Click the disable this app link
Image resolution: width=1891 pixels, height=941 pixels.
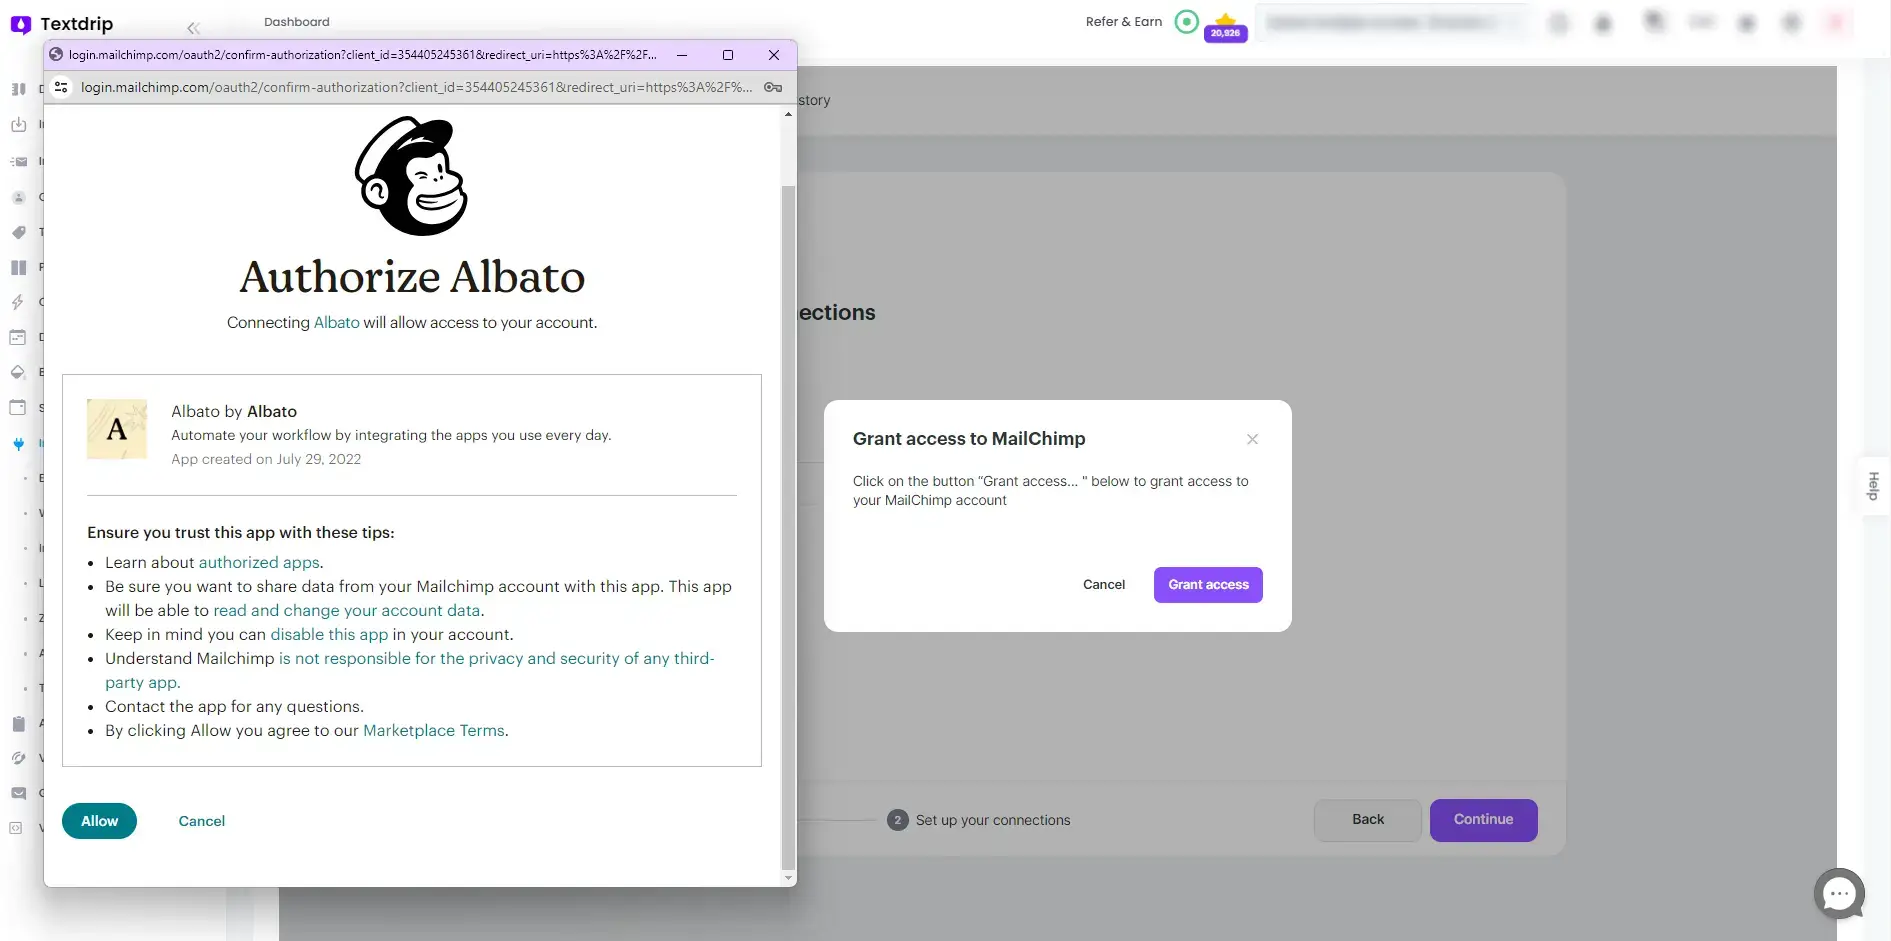329,634
